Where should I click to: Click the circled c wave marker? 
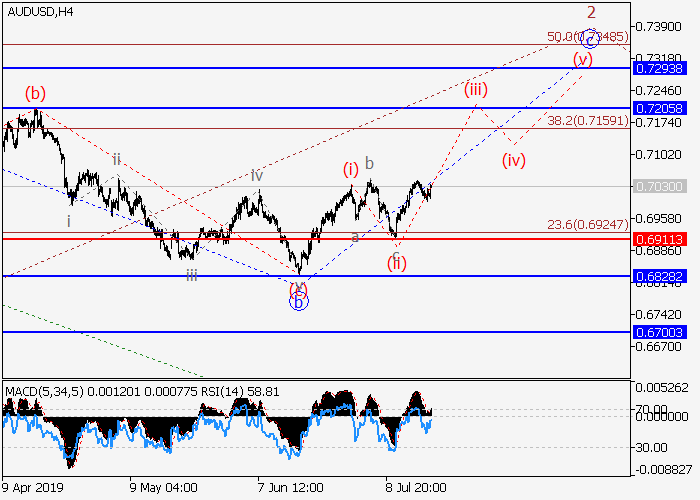tap(590, 39)
